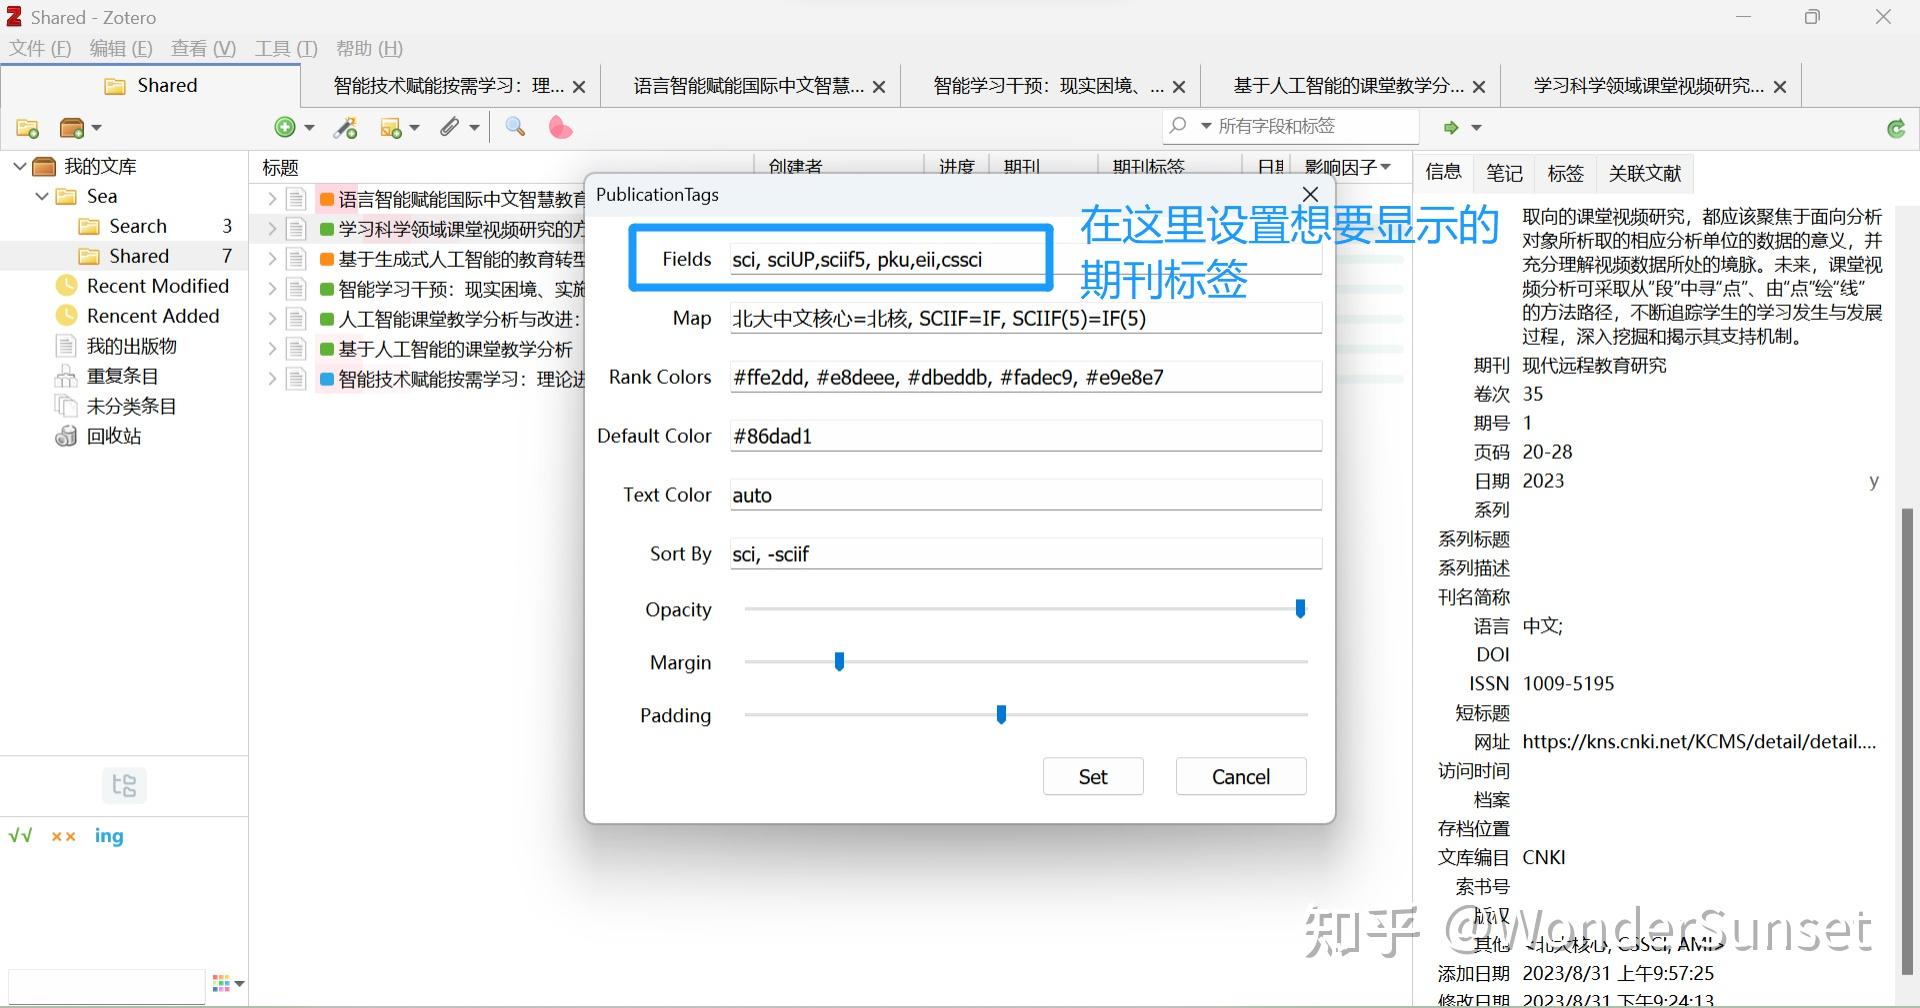This screenshot has width=1920, height=1008.
Task: Click the Default Color input field
Action: [x=1026, y=436]
